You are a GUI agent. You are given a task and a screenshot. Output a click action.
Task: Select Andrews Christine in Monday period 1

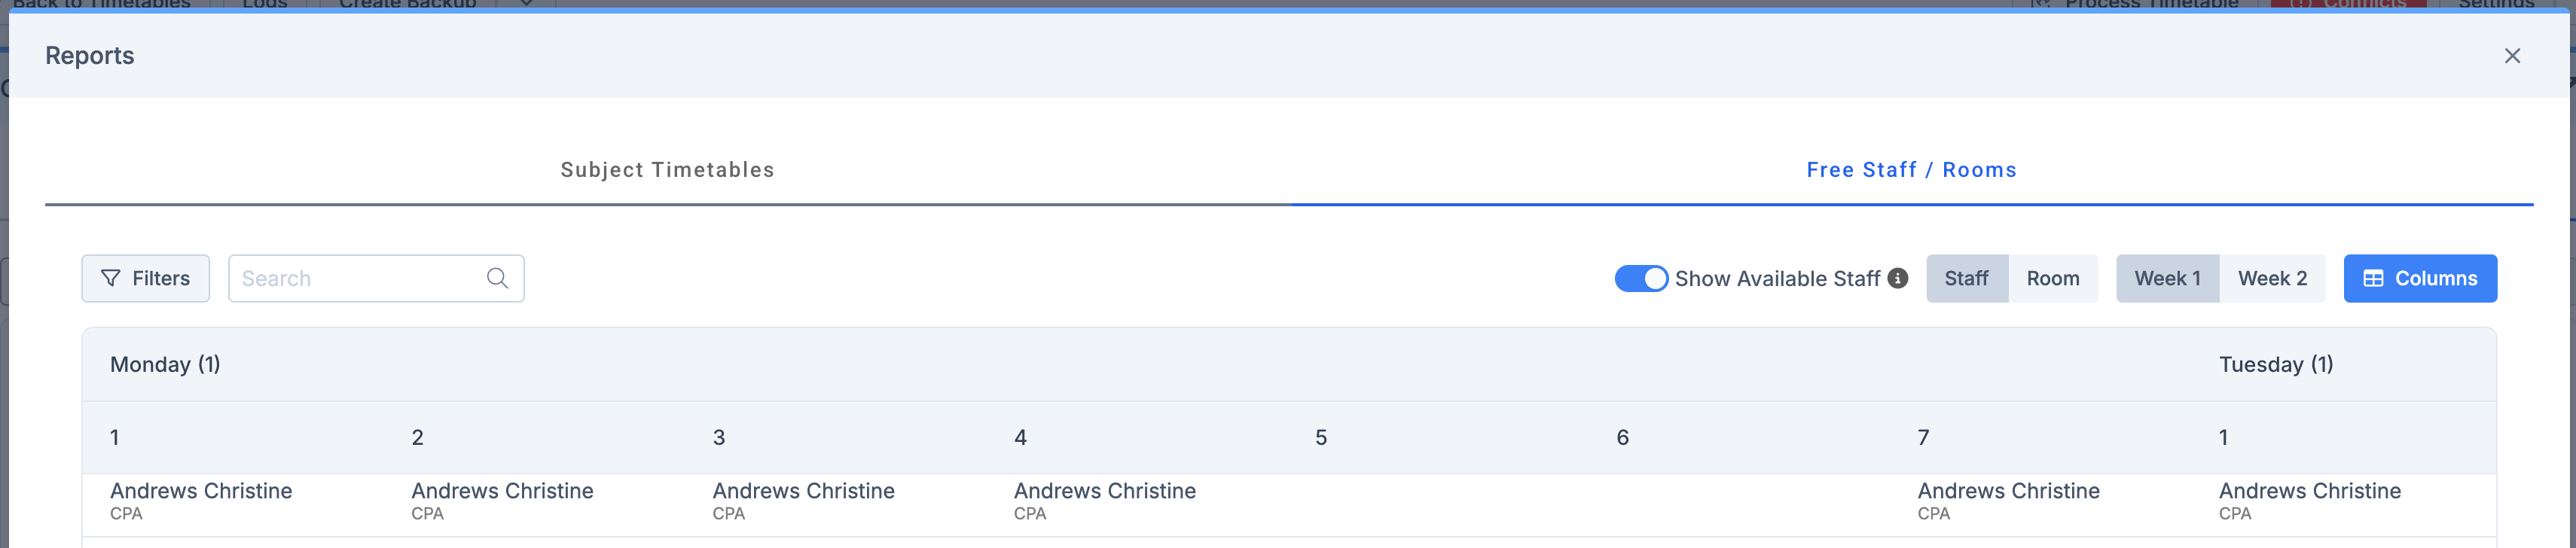[201, 491]
